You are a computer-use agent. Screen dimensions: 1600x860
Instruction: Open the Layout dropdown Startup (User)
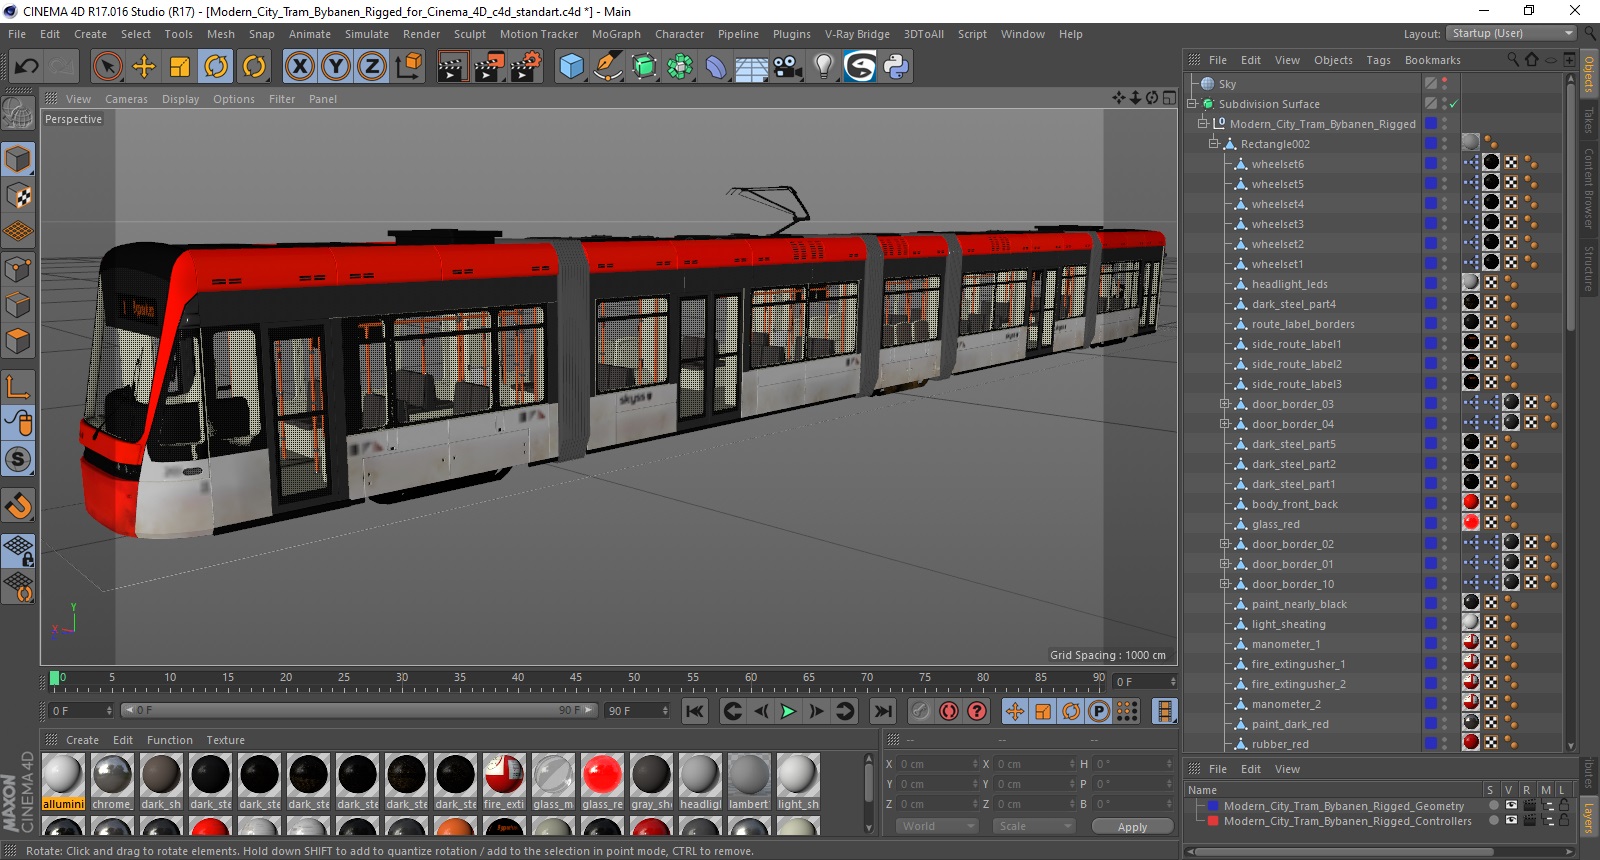click(1510, 33)
